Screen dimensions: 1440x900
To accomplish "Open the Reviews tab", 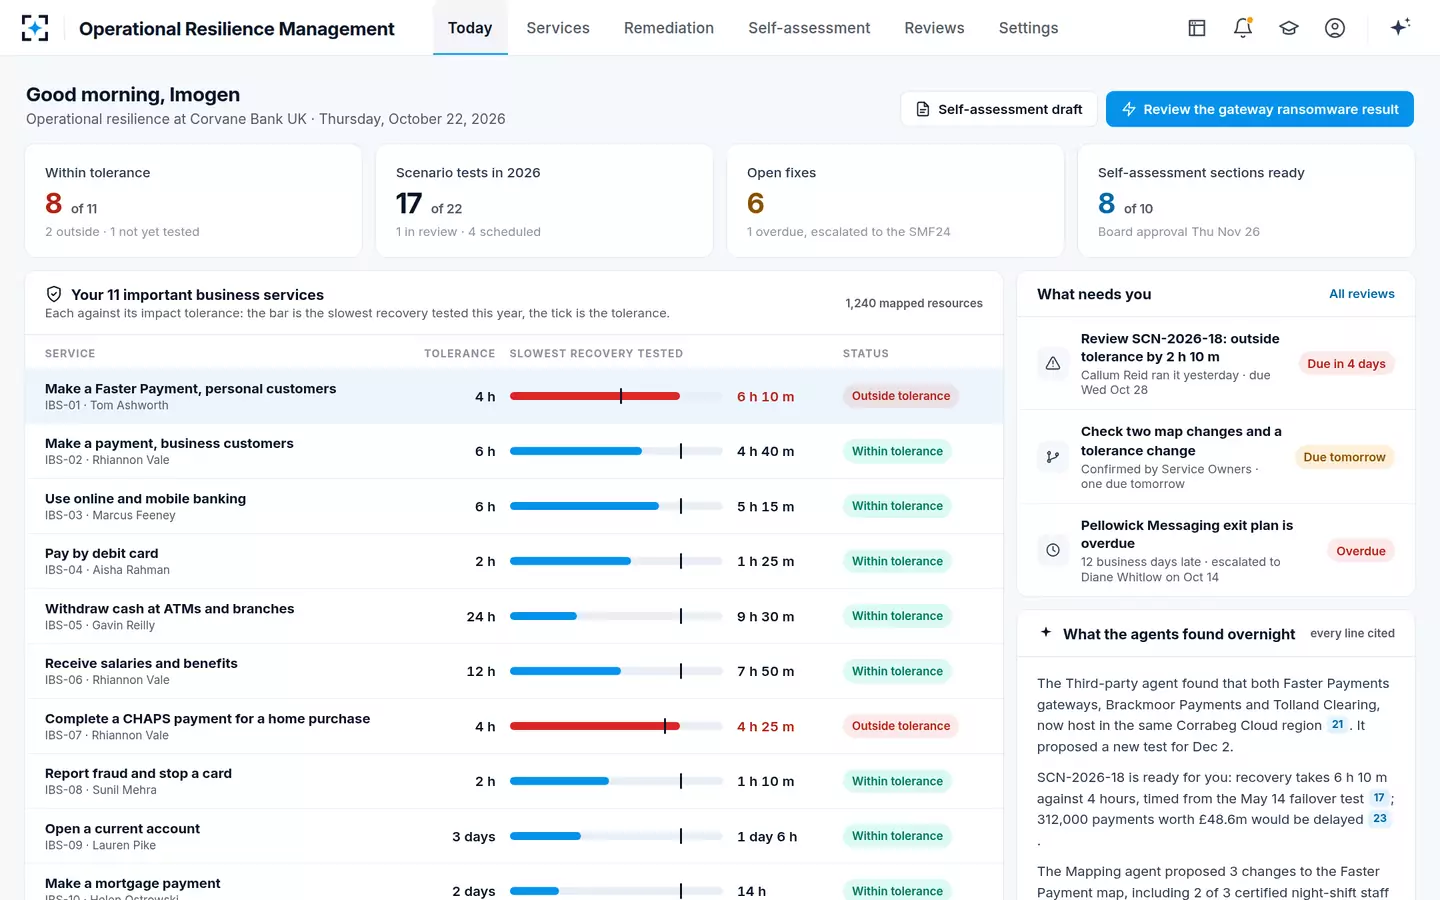I will coord(934,28).
